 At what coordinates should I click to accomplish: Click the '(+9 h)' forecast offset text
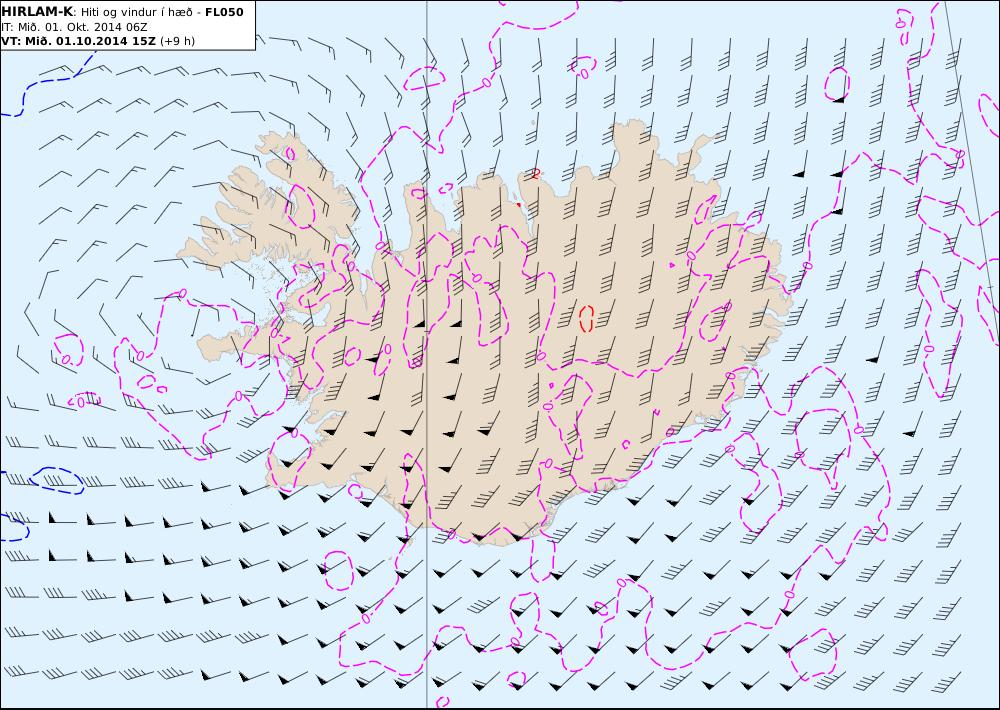178,41
